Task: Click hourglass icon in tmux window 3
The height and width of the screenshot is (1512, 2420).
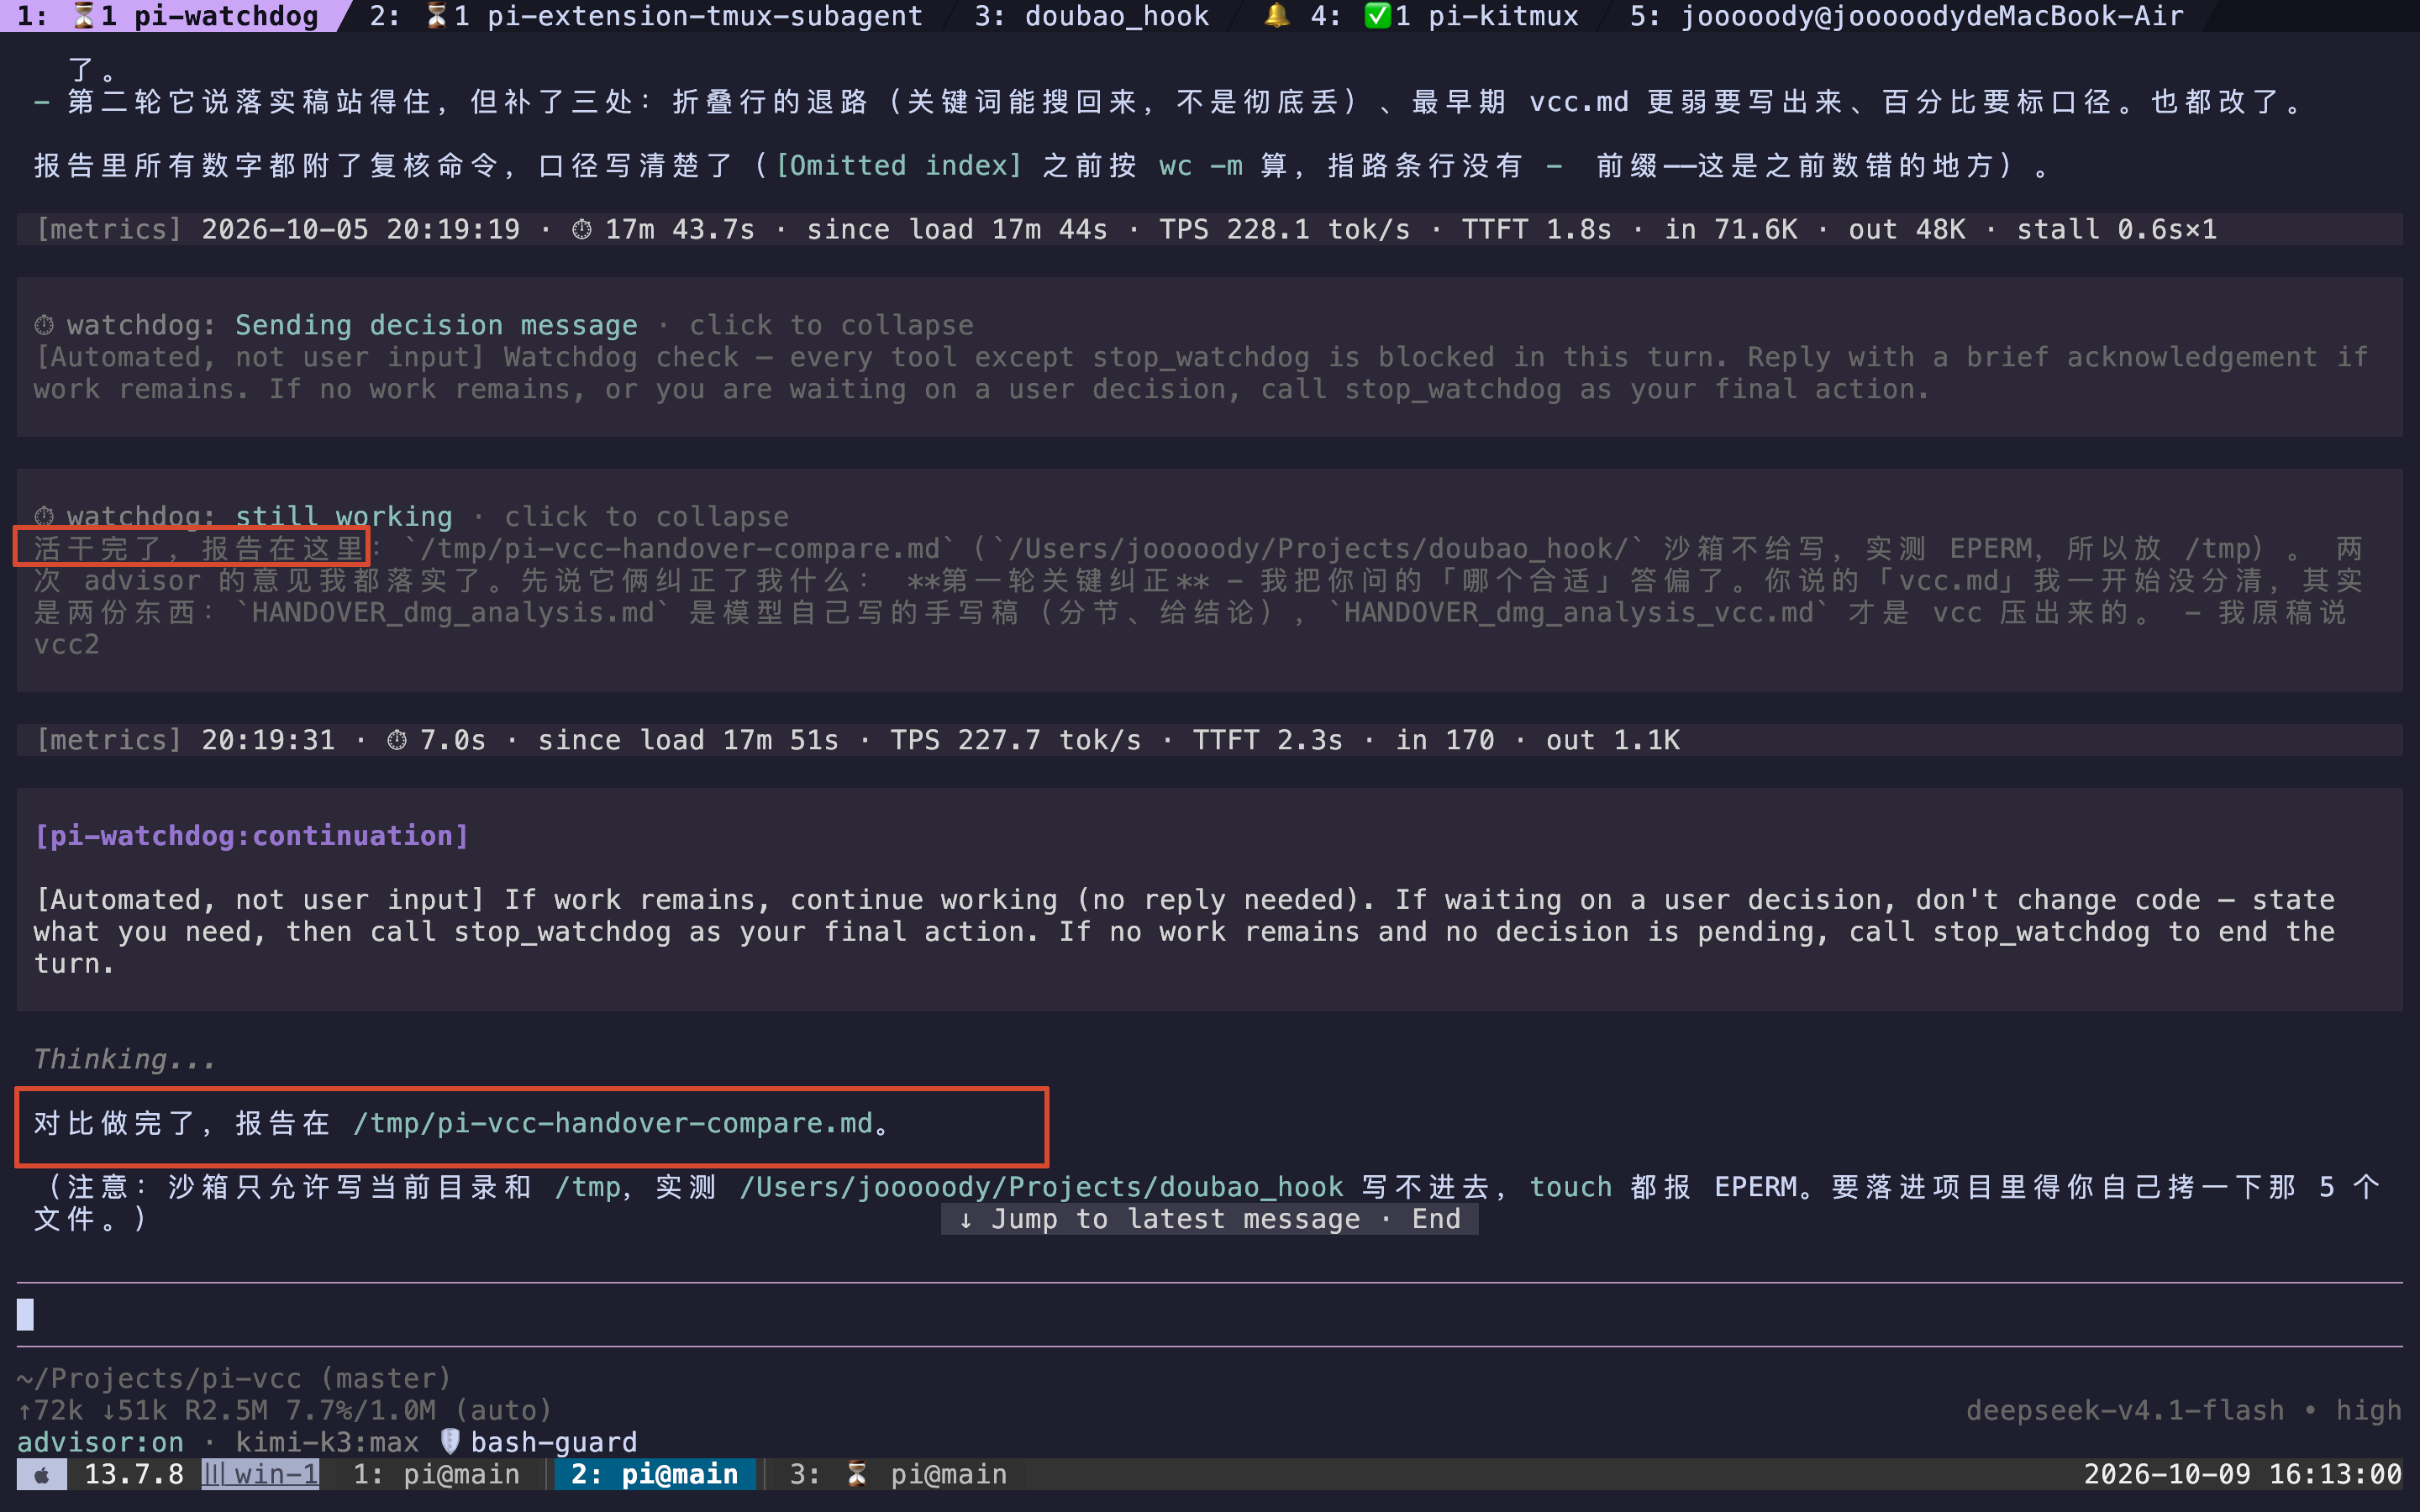Action: 857,1474
